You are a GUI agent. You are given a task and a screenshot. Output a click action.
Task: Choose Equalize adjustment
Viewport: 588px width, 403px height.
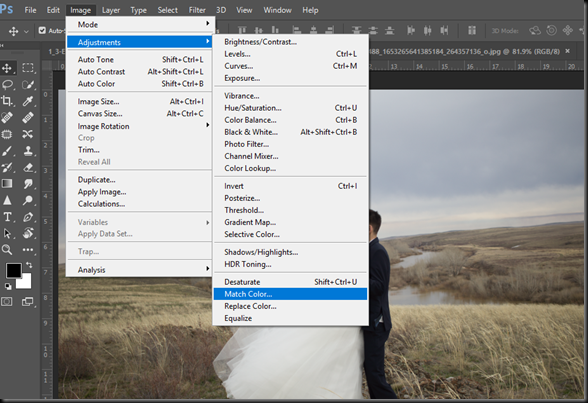[290, 318]
